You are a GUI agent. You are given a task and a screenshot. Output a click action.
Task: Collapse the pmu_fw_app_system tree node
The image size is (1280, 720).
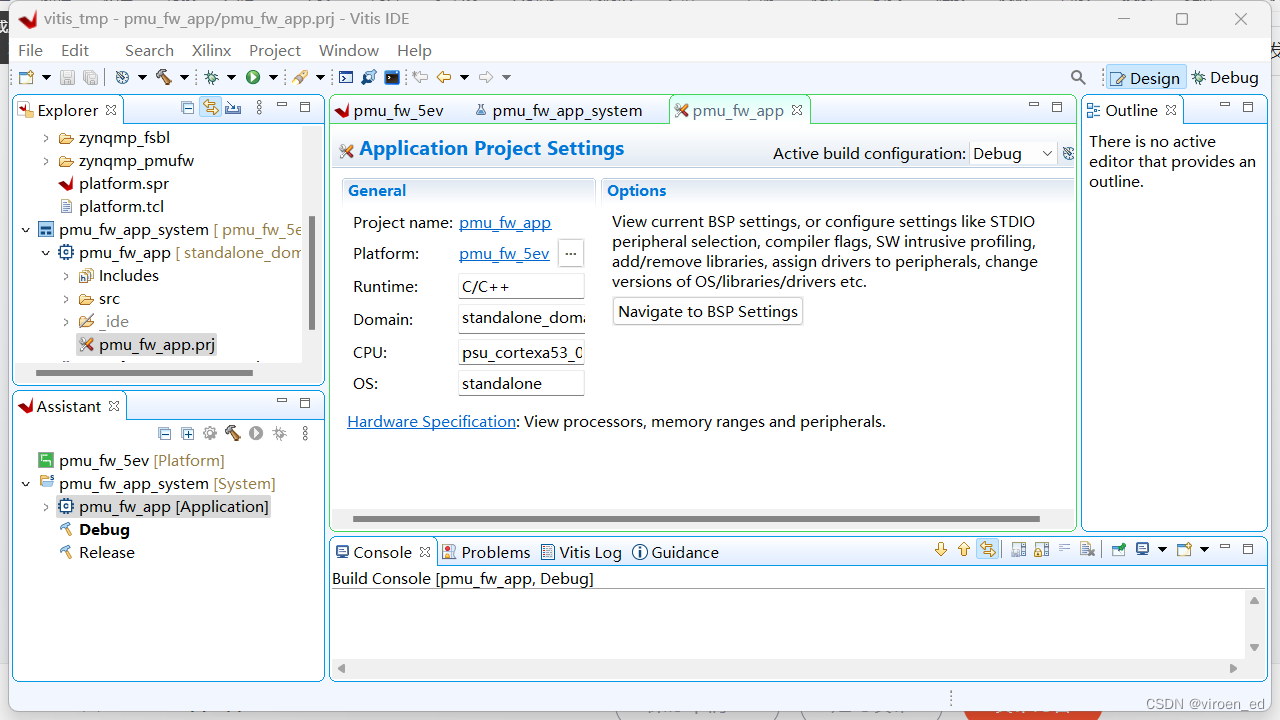26,229
